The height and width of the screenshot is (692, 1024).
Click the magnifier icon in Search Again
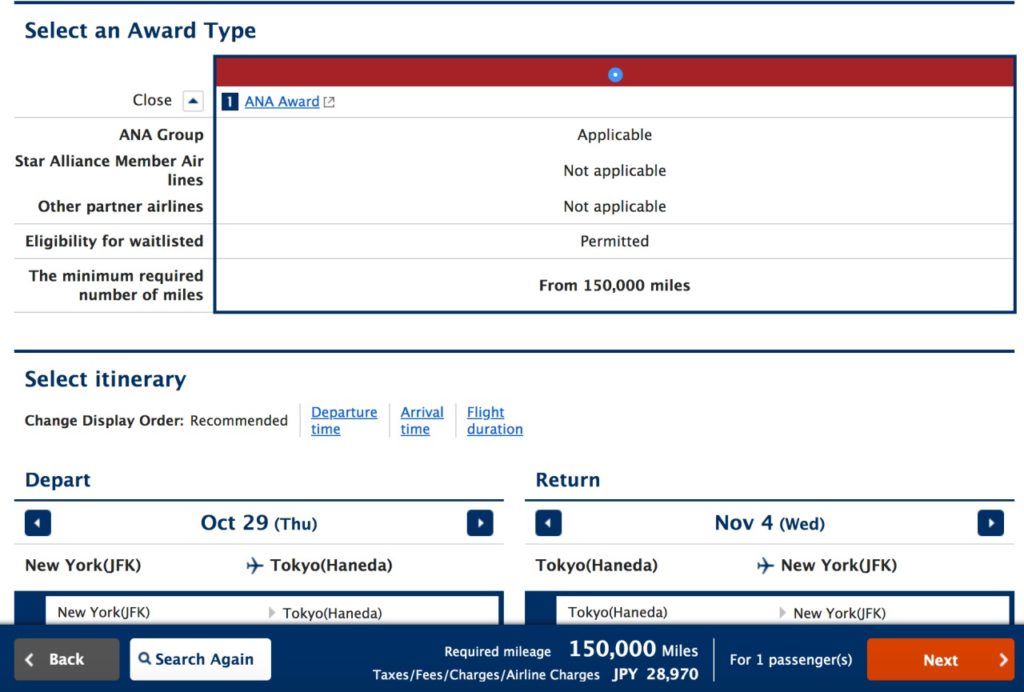coord(144,659)
